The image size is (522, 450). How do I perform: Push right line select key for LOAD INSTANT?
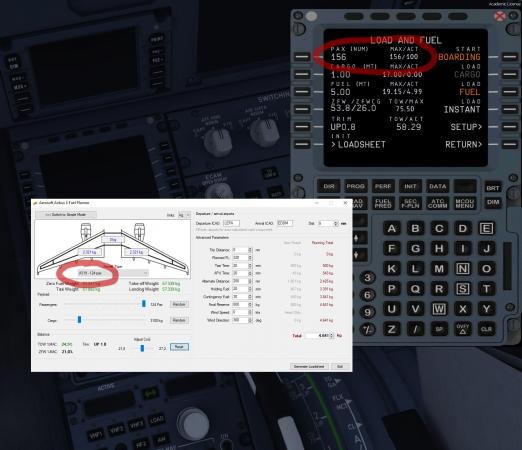coord(510,109)
